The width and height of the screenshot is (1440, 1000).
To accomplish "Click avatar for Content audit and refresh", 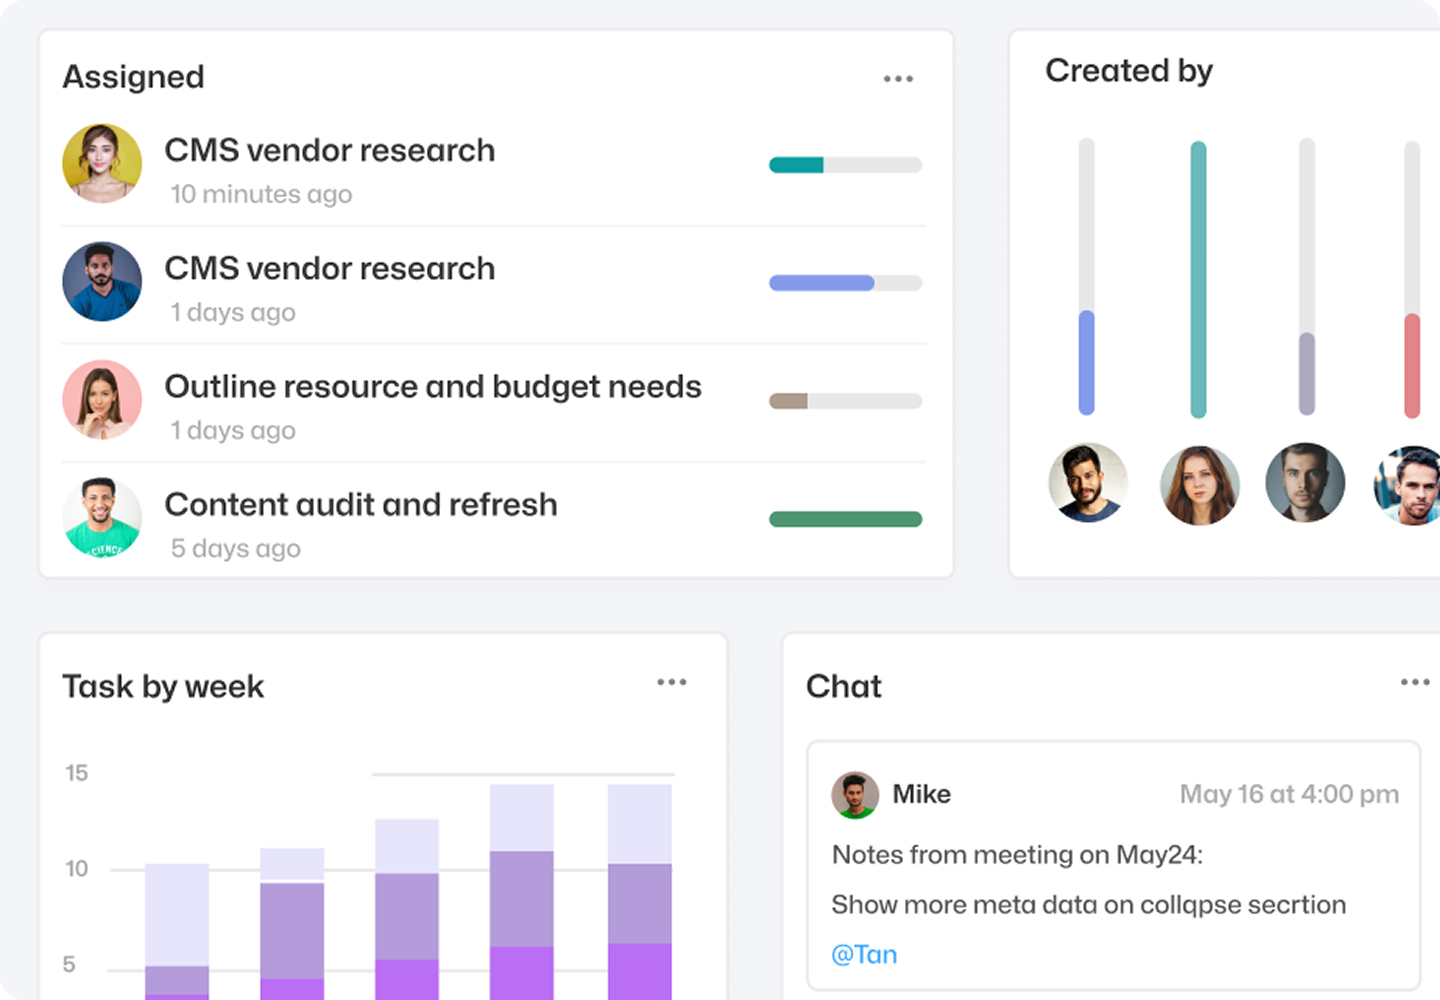I will [x=102, y=517].
